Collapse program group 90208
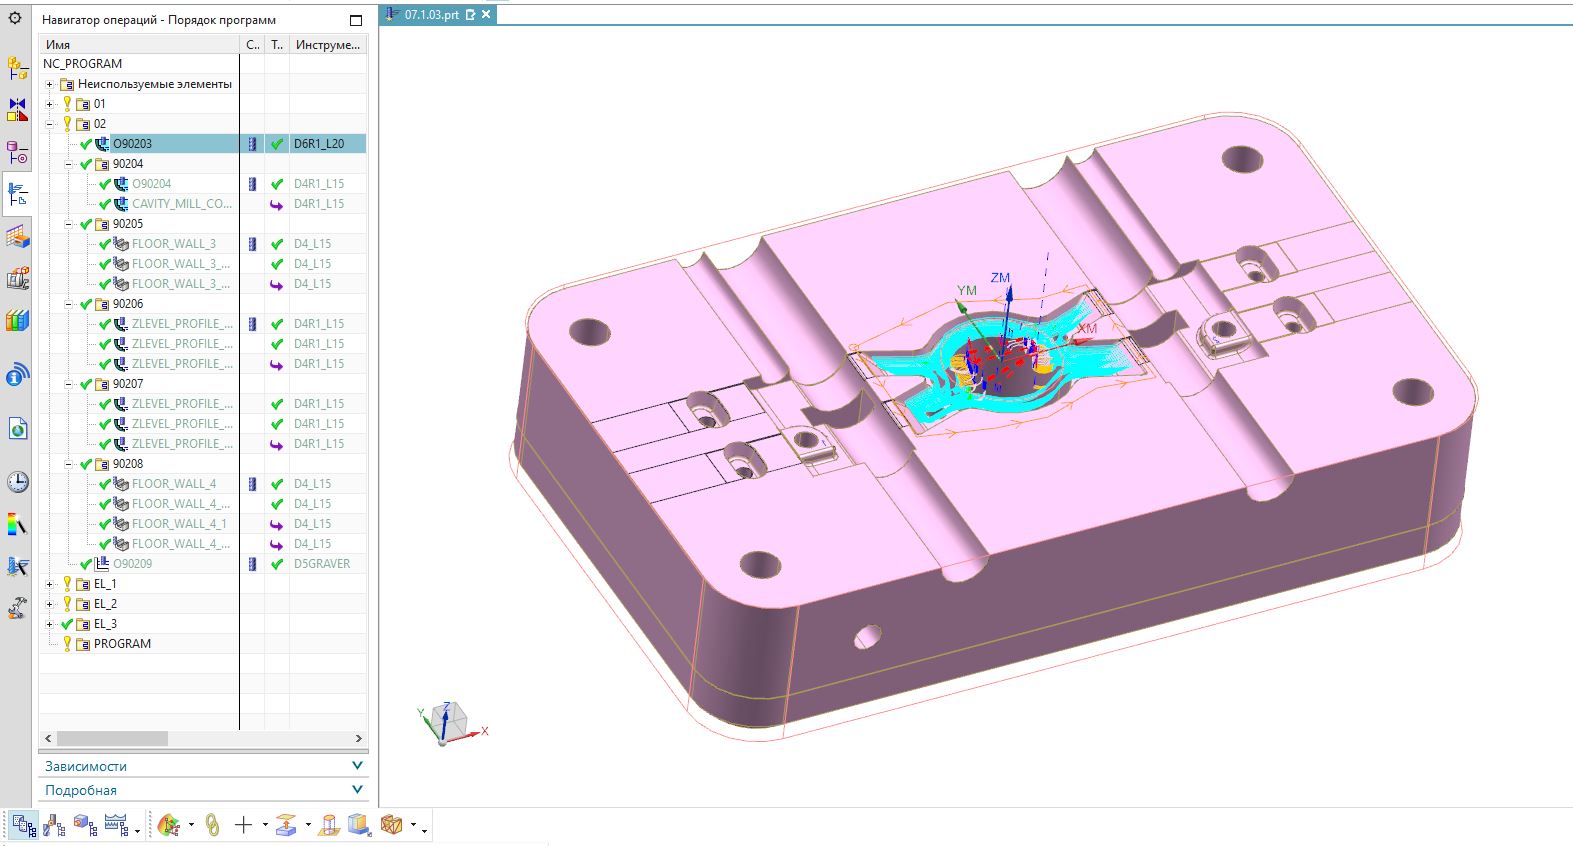 (x=69, y=464)
